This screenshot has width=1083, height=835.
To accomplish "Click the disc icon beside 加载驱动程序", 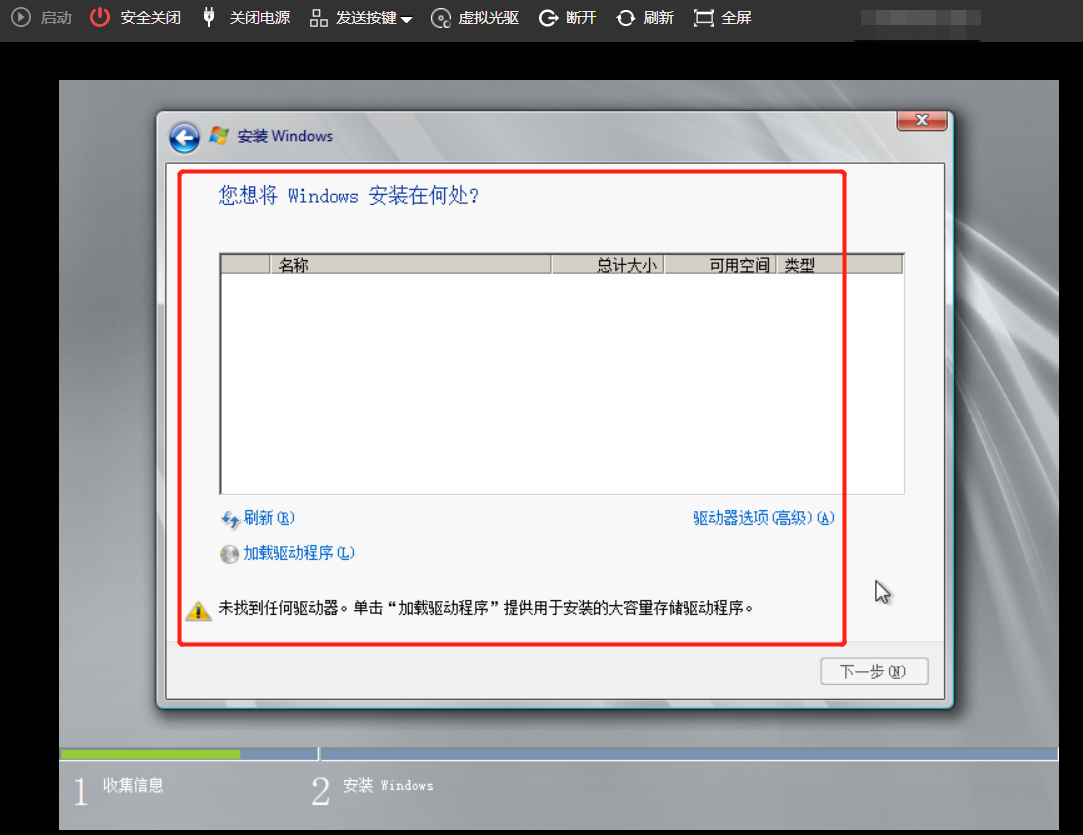I will click(x=229, y=554).
